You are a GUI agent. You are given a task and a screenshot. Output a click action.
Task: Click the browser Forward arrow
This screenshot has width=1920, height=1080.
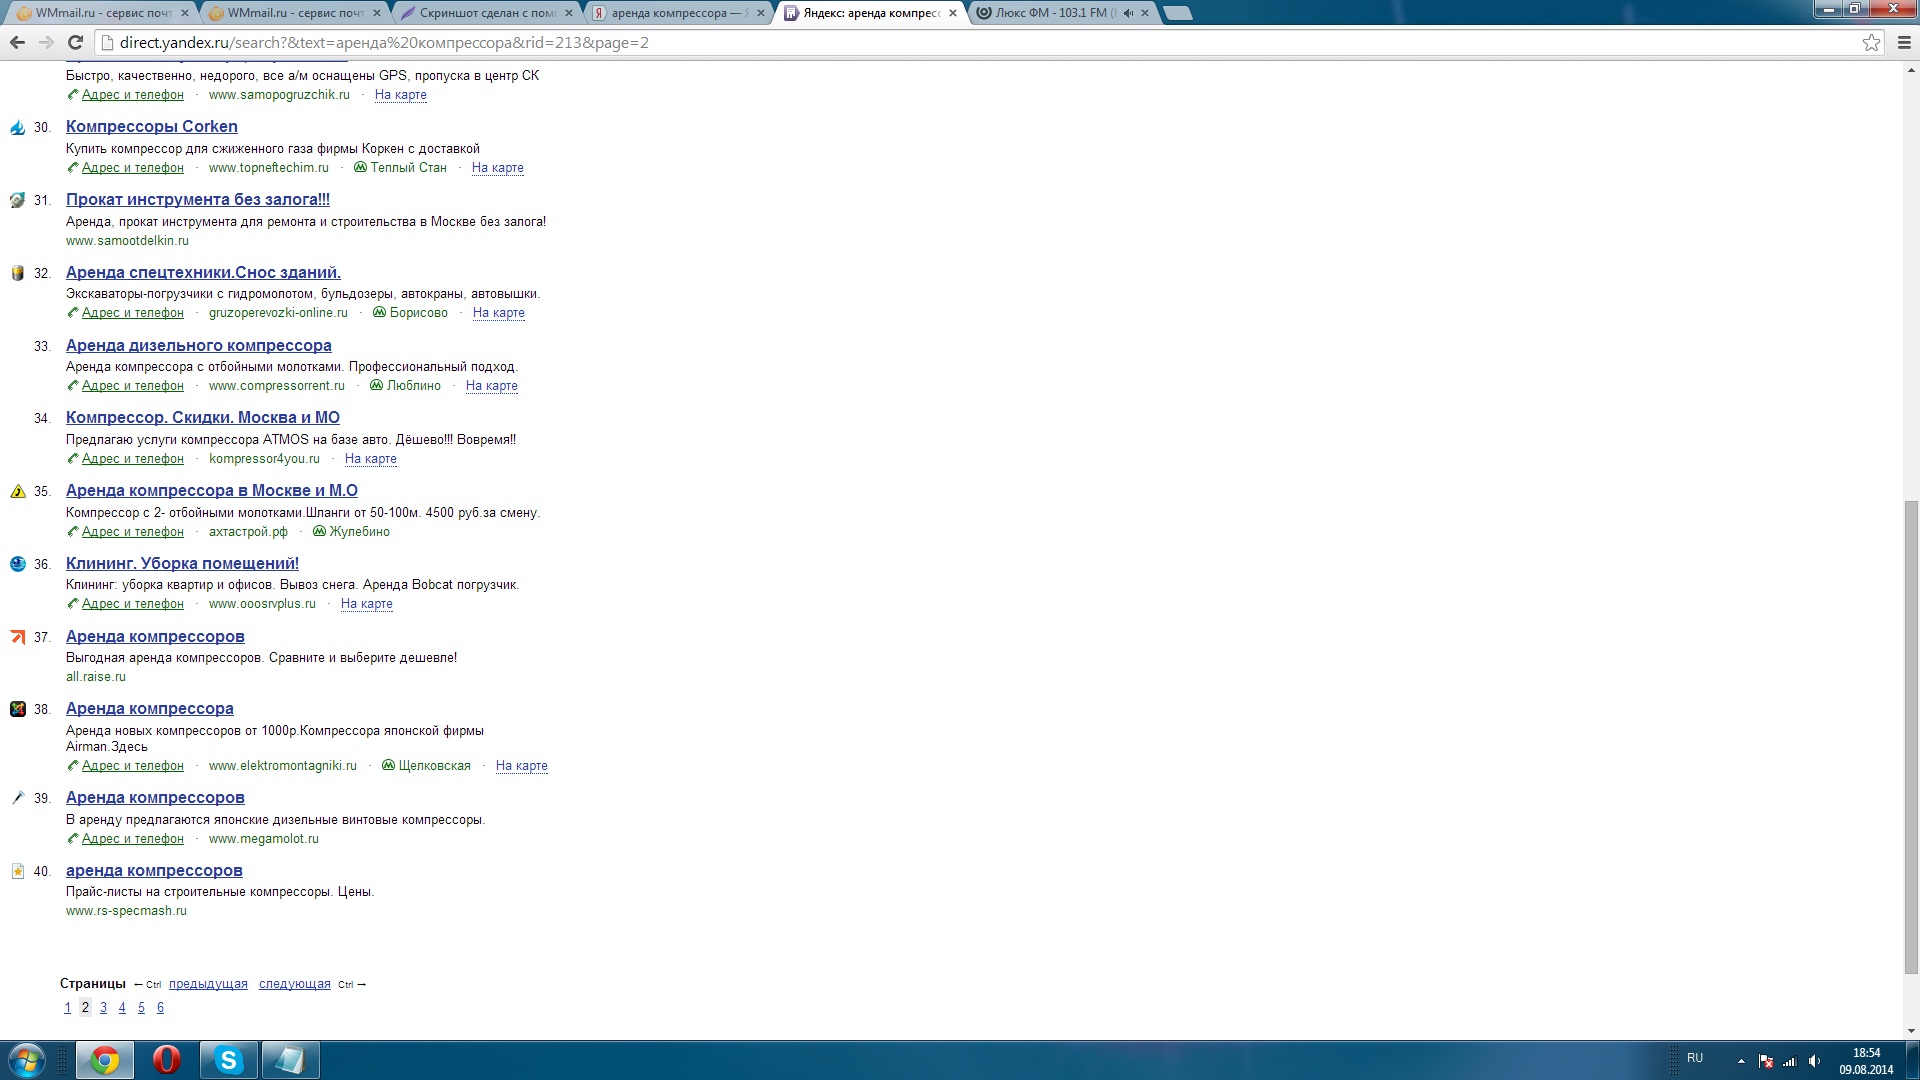pos(46,42)
